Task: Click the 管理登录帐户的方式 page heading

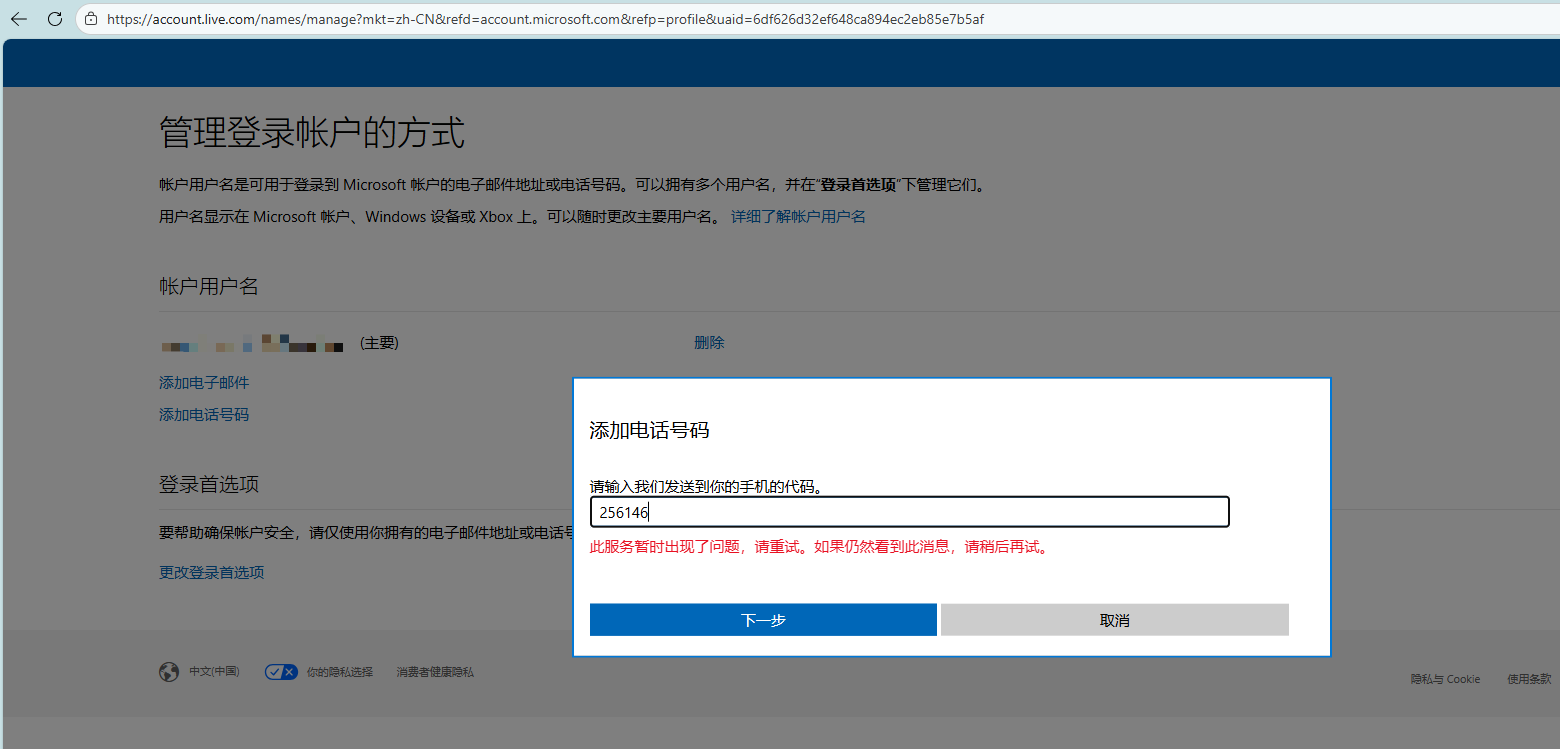Action: tap(312, 132)
